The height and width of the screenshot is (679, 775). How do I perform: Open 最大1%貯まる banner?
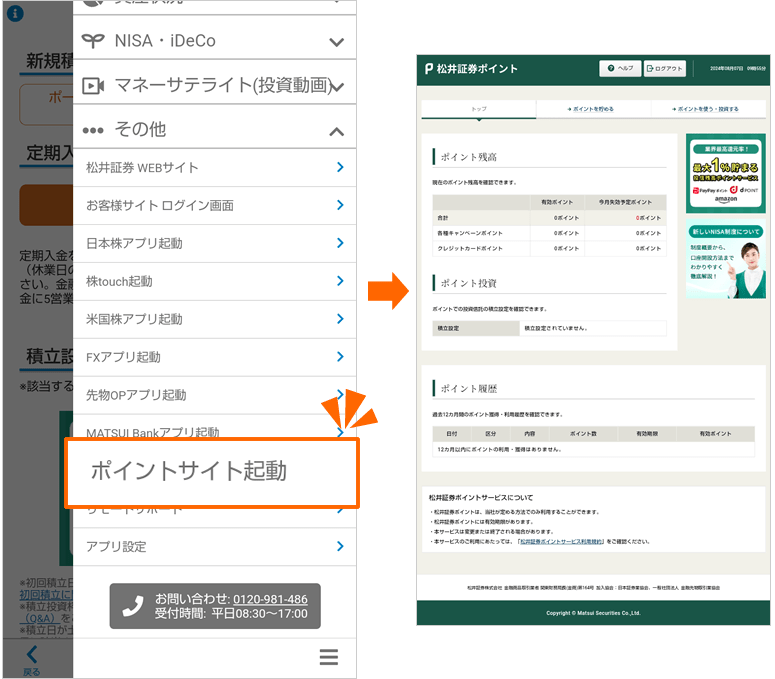[x=726, y=173]
